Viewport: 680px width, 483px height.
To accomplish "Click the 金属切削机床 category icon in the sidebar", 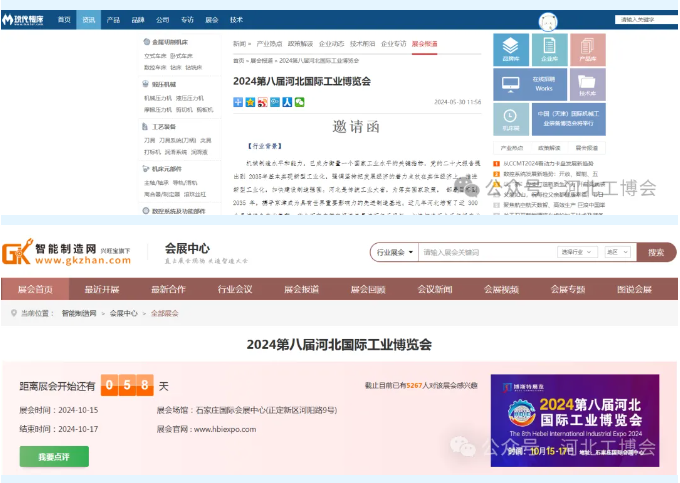I will coord(147,42).
